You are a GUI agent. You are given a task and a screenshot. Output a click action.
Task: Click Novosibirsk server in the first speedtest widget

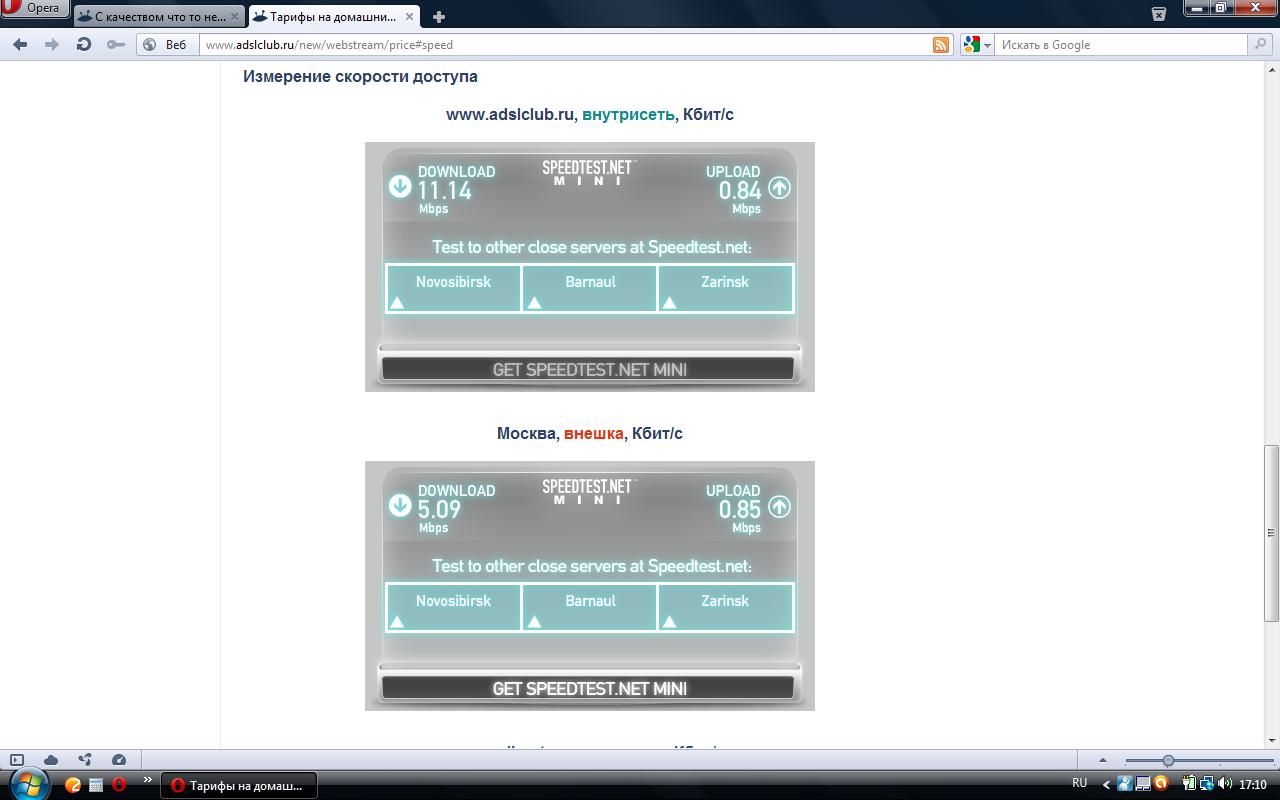[x=453, y=288]
